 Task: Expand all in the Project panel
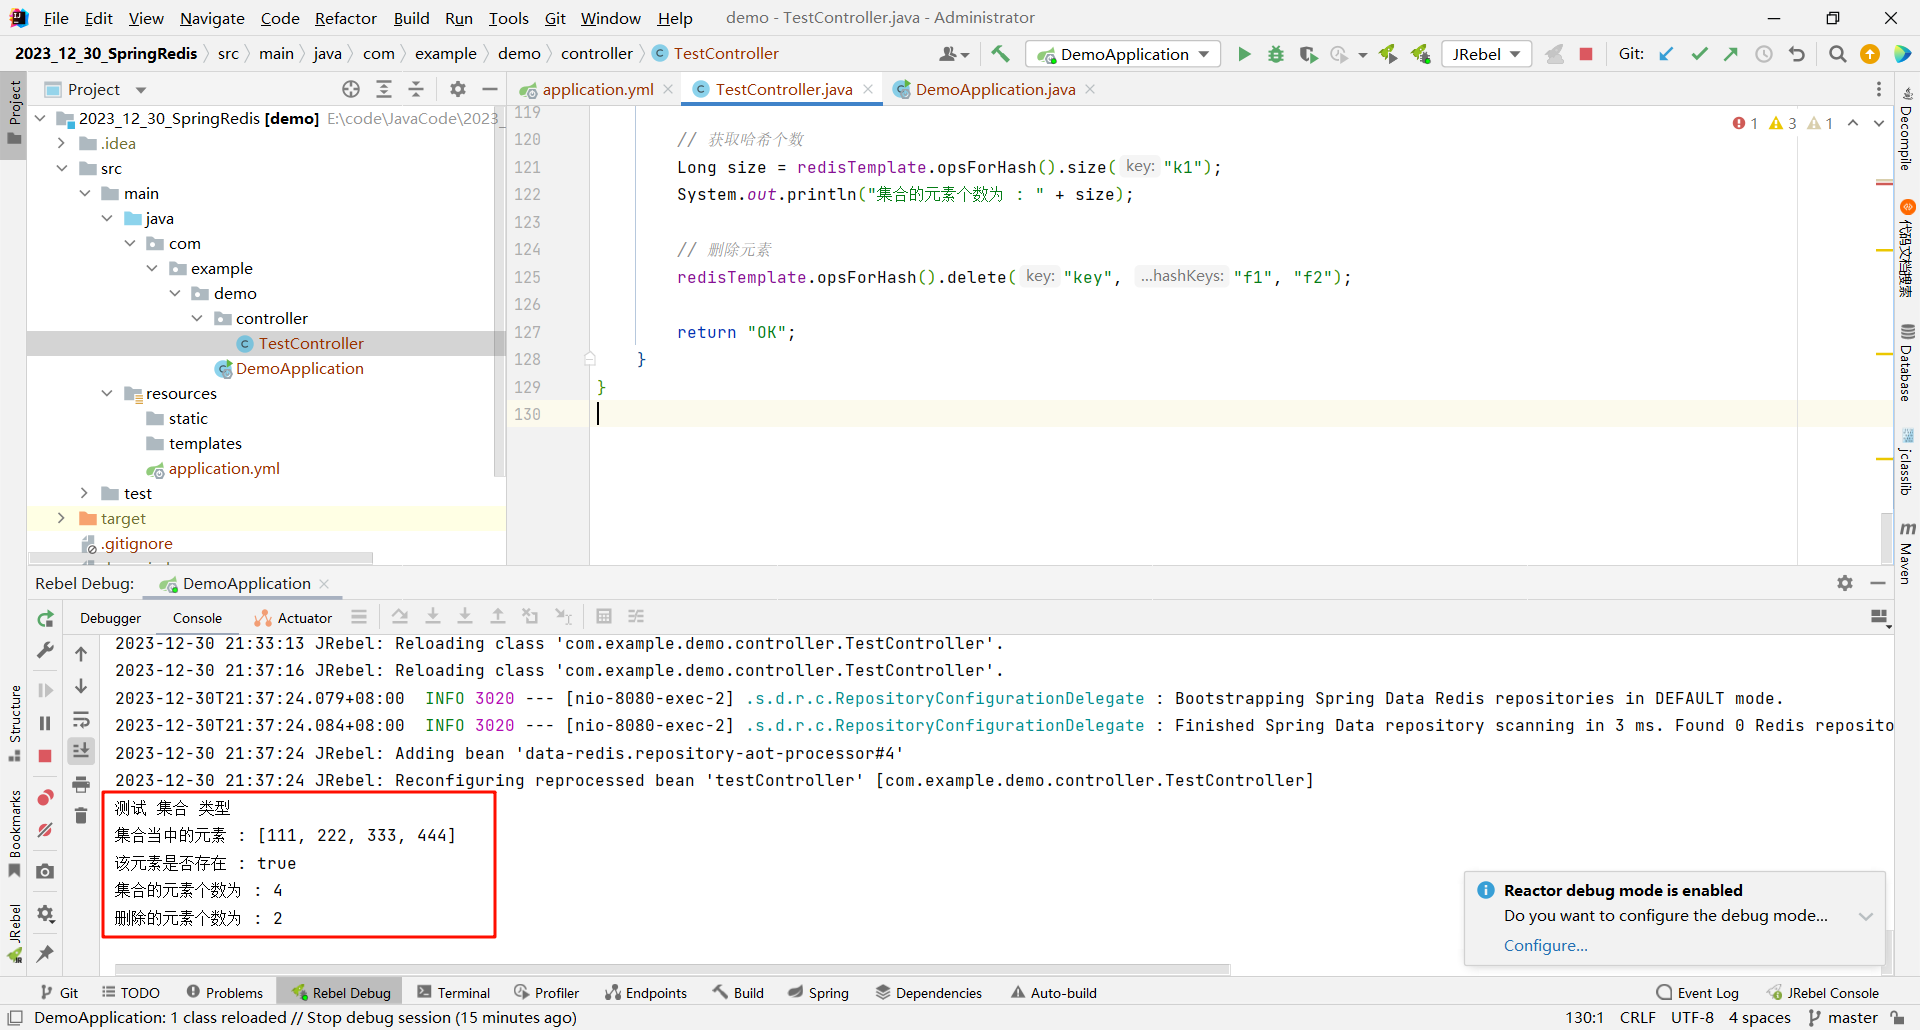click(x=384, y=89)
